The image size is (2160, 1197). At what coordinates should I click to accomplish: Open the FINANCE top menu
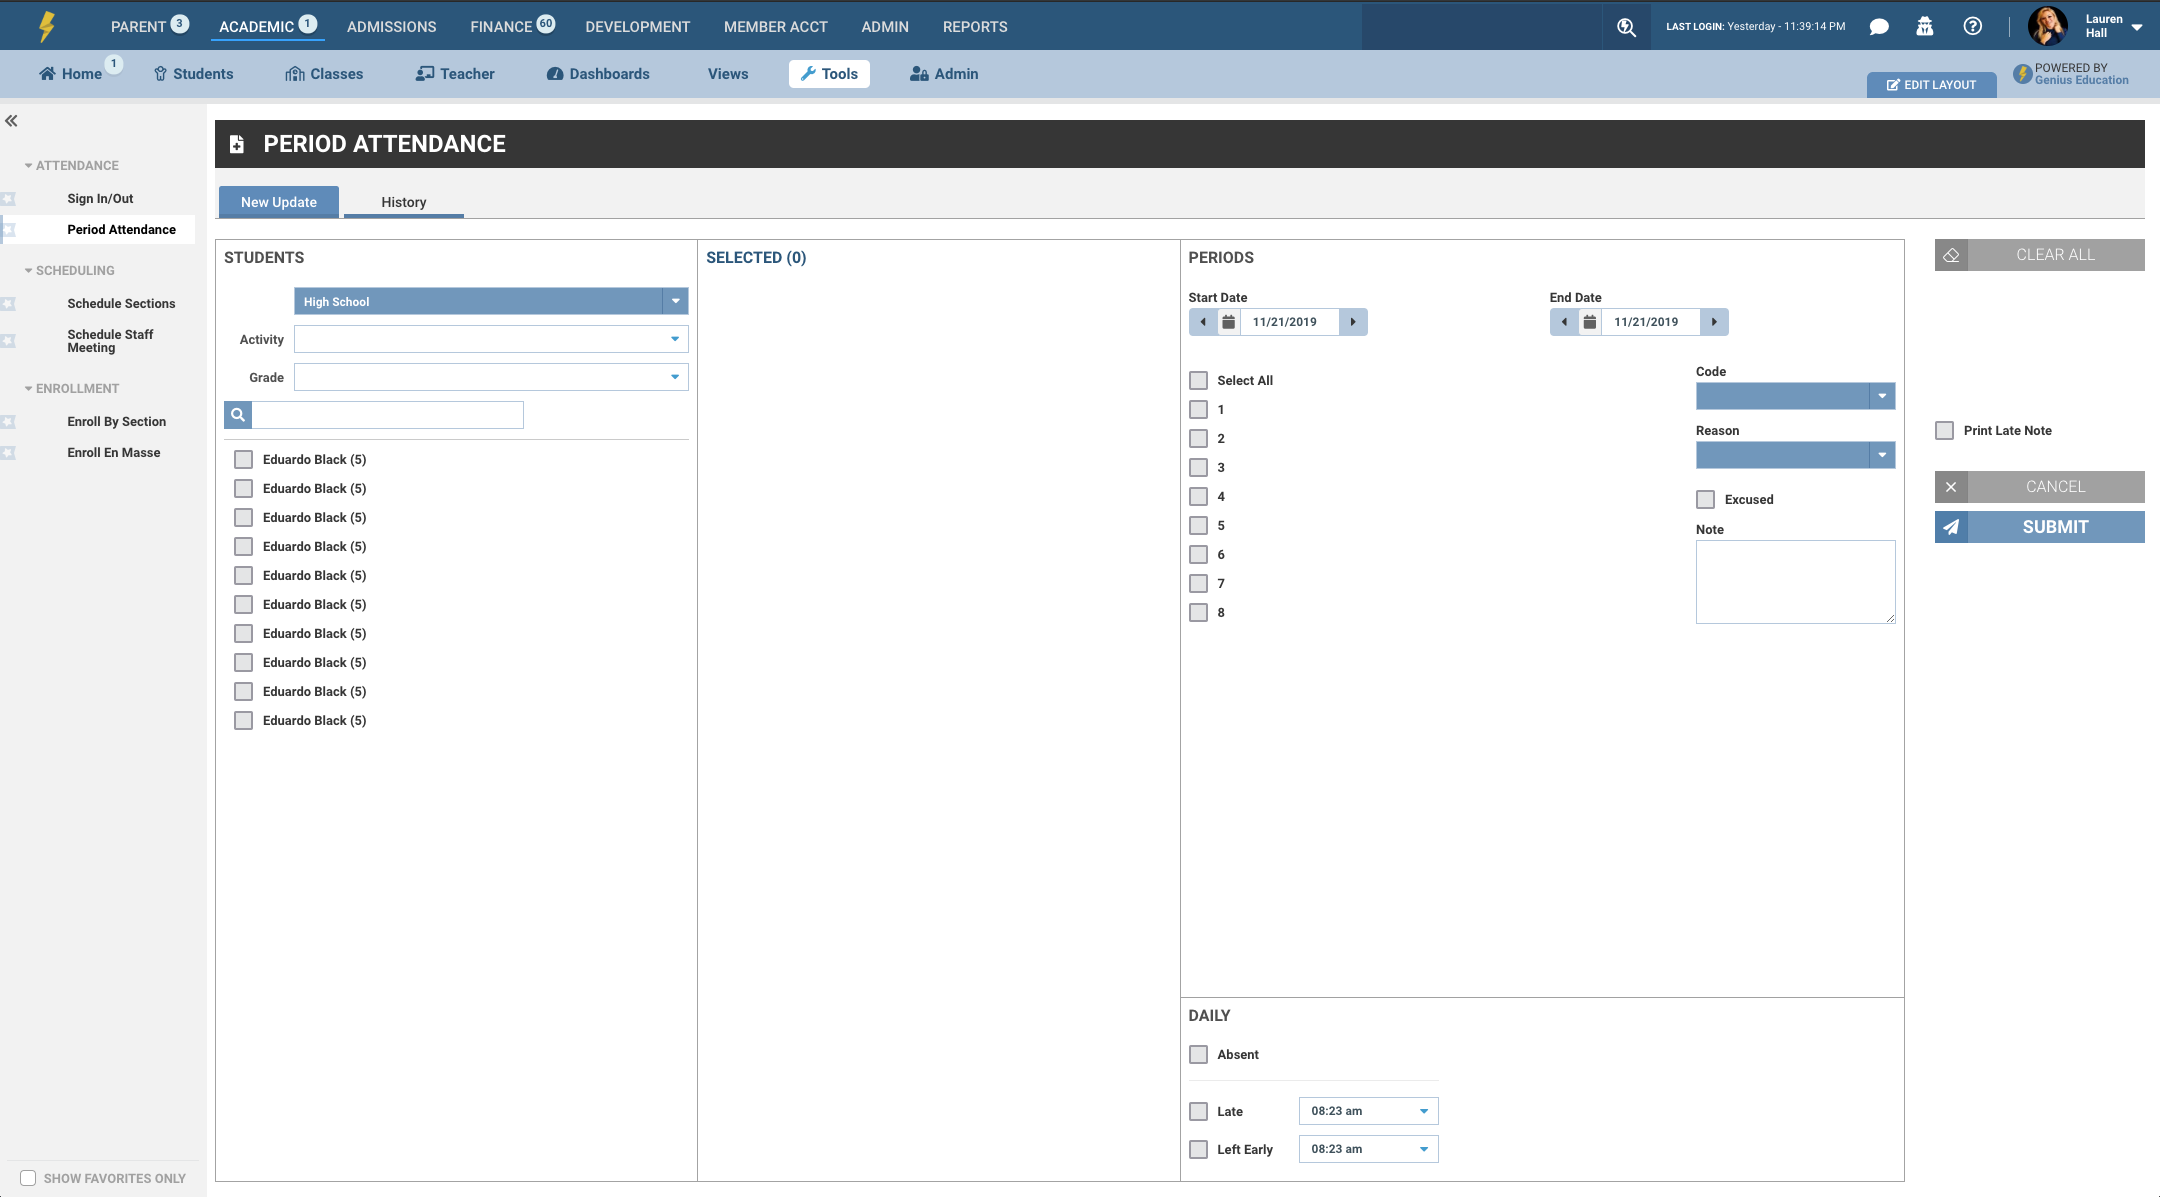(x=501, y=27)
